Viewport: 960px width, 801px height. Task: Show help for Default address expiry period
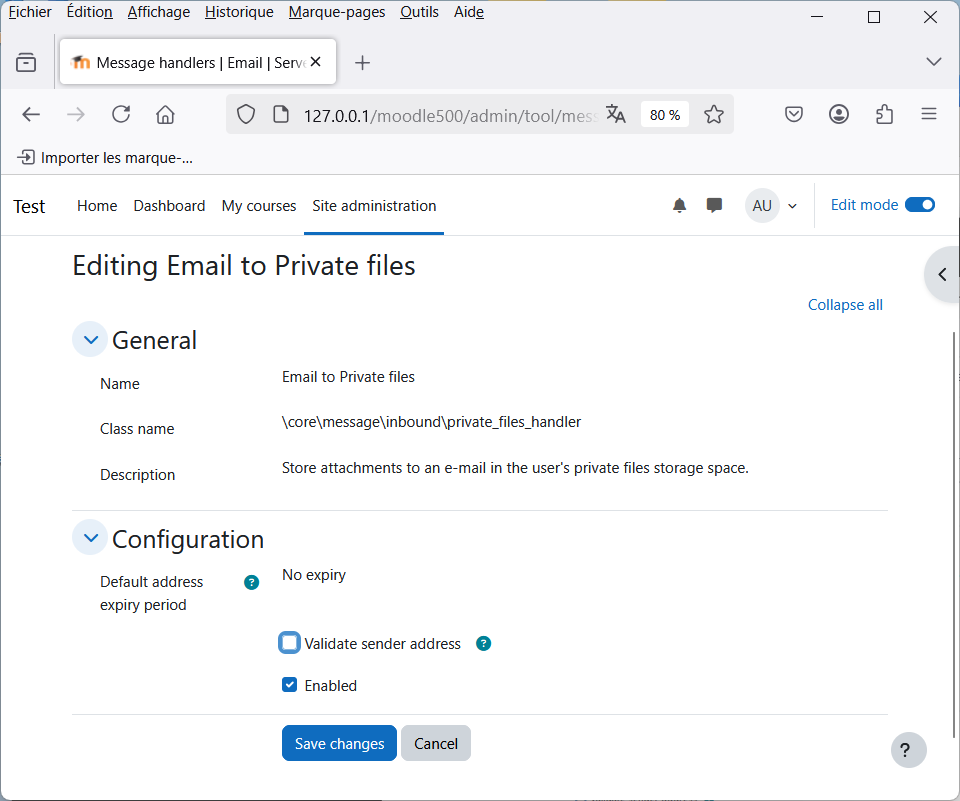point(252,582)
